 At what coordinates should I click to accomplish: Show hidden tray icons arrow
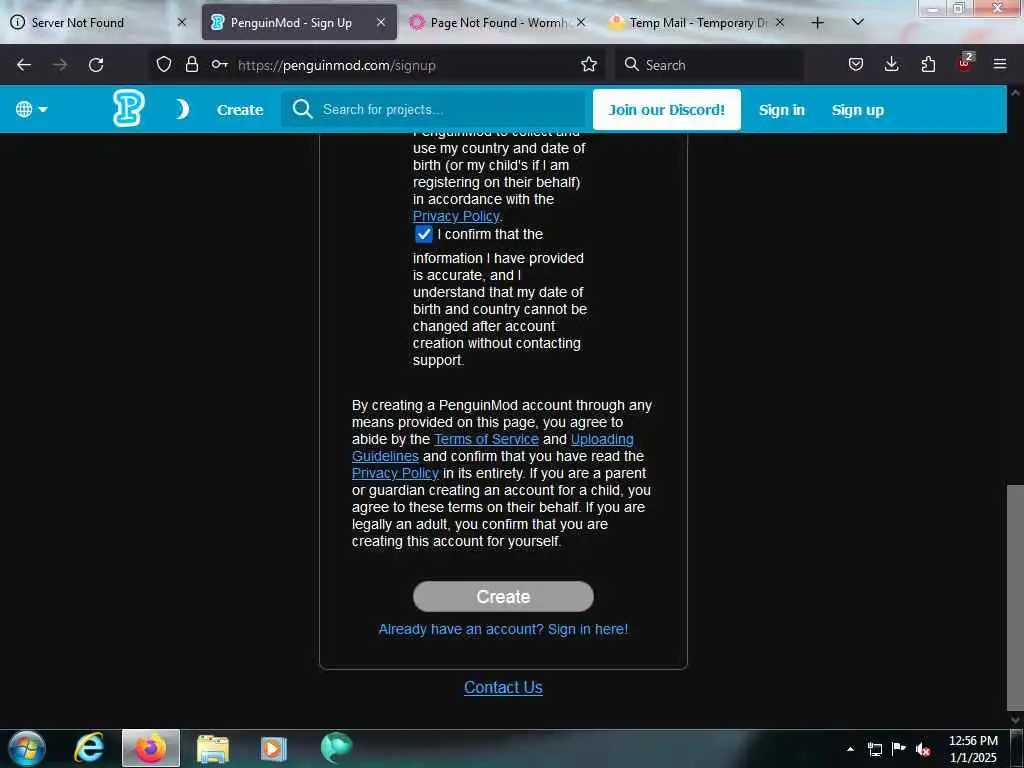click(x=850, y=749)
